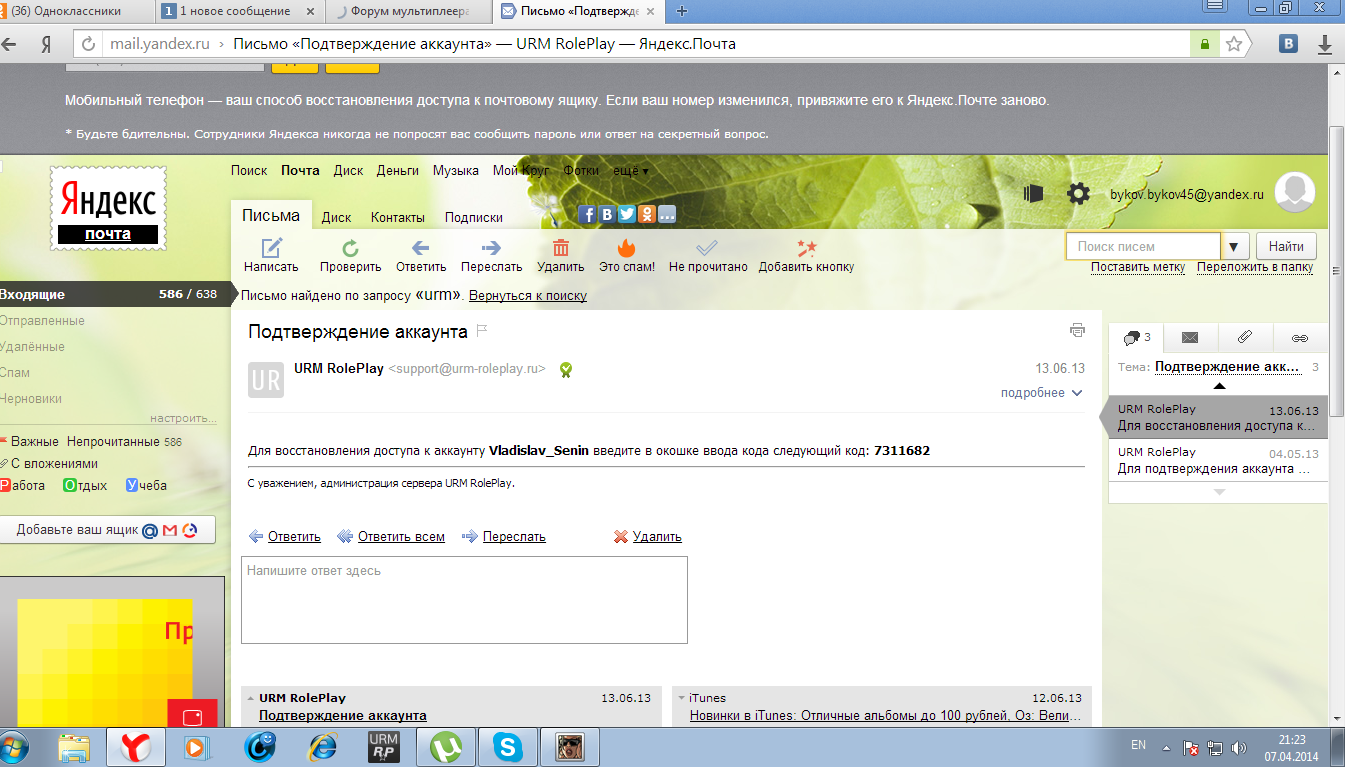Viewport: 1360px width, 768px height.
Task: Click the UR sender avatar
Action: [x=266, y=380]
